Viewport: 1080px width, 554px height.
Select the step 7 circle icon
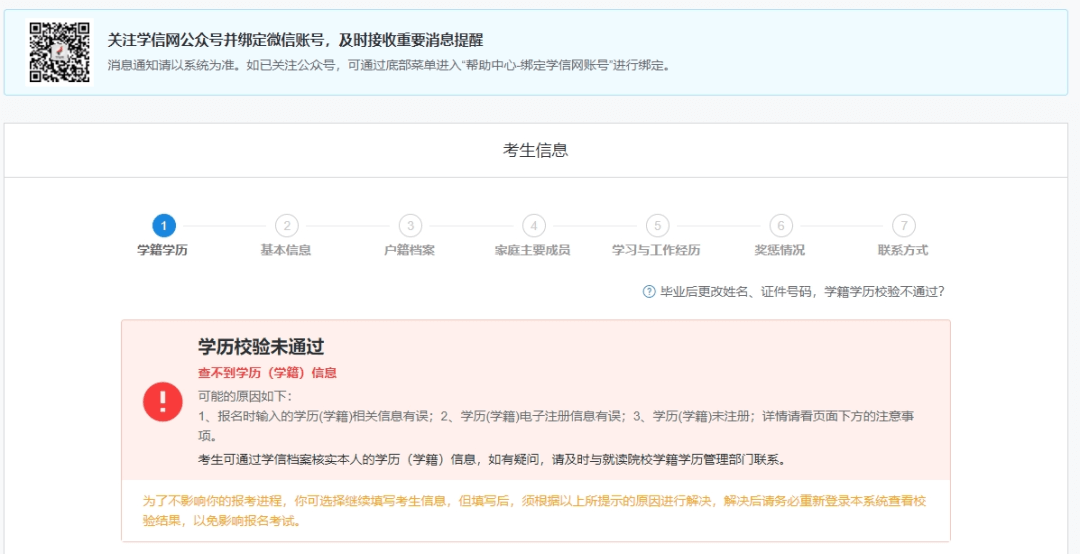point(904,226)
